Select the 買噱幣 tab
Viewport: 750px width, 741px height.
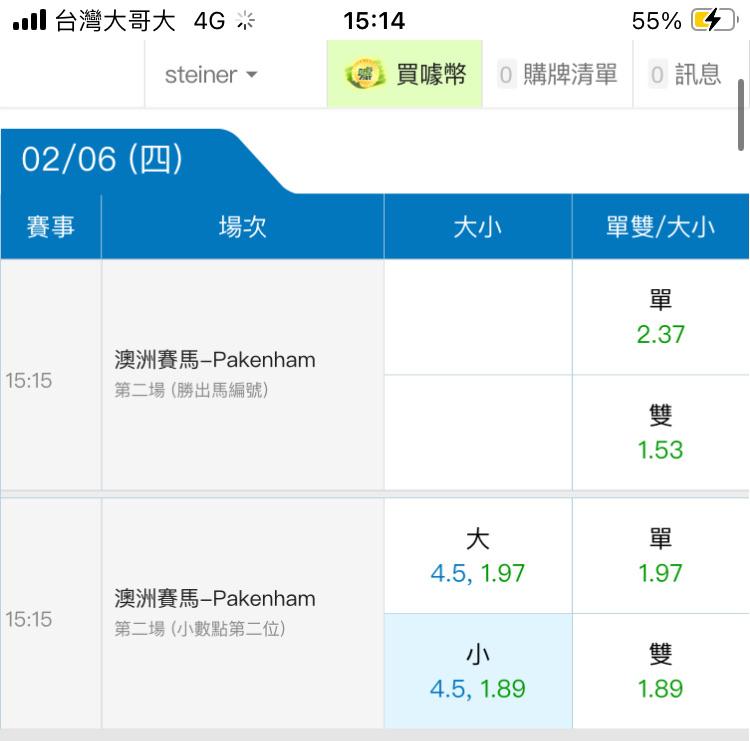pos(405,74)
